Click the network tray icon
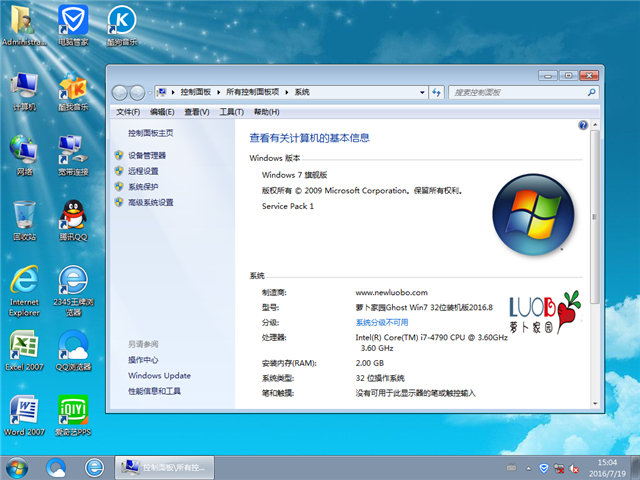This screenshot has width=640, height=480. pyautogui.click(x=559, y=468)
